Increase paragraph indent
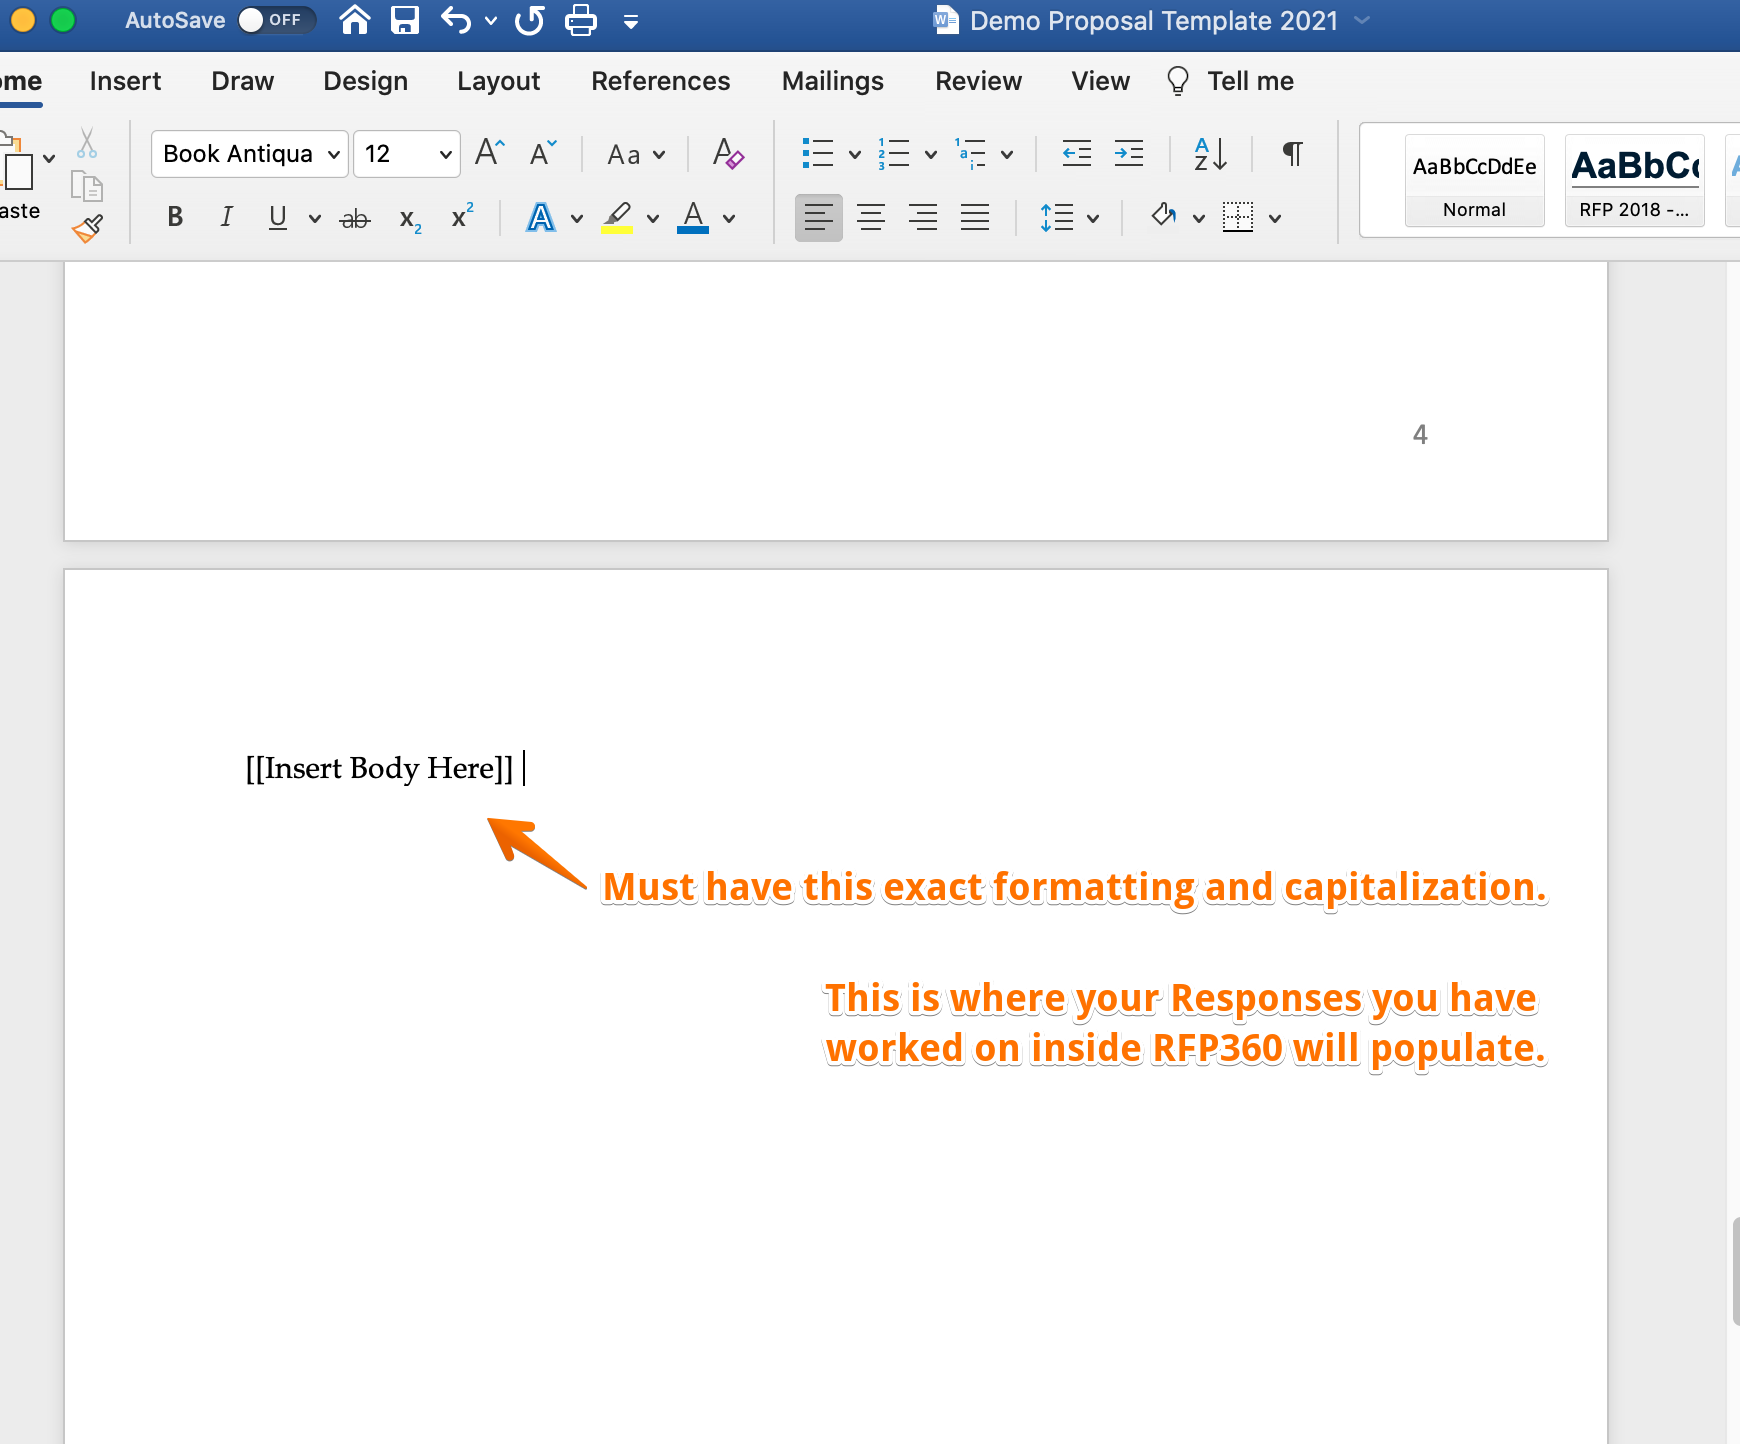 pos(1129,153)
